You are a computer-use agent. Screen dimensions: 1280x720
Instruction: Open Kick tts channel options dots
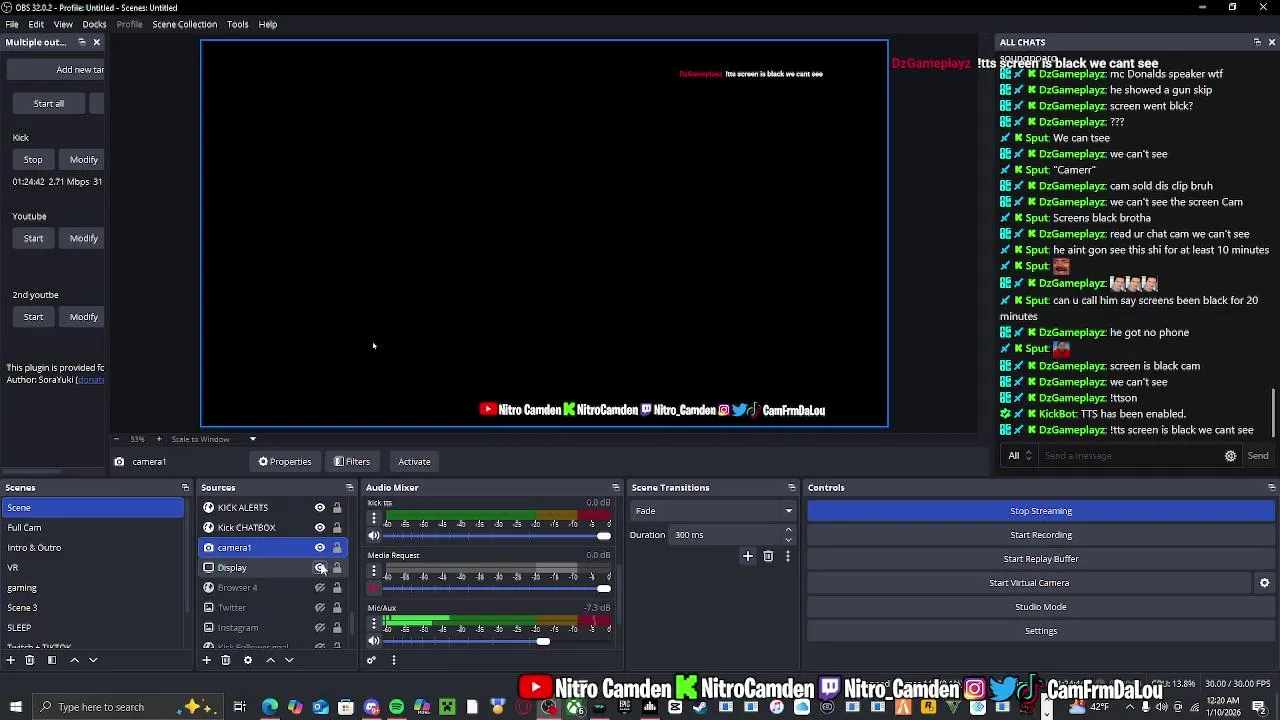coord(374,518)
